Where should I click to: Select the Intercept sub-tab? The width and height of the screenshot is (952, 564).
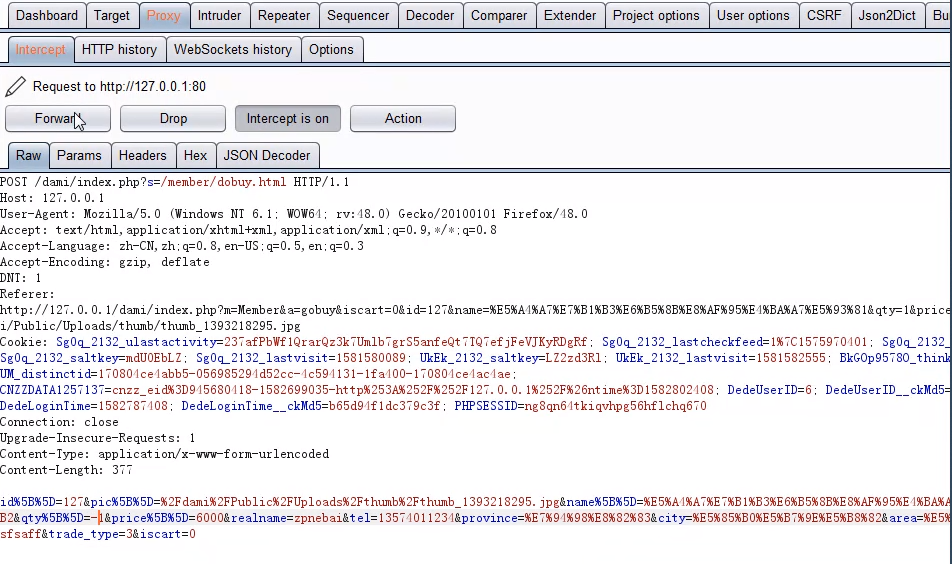[41, 49]
